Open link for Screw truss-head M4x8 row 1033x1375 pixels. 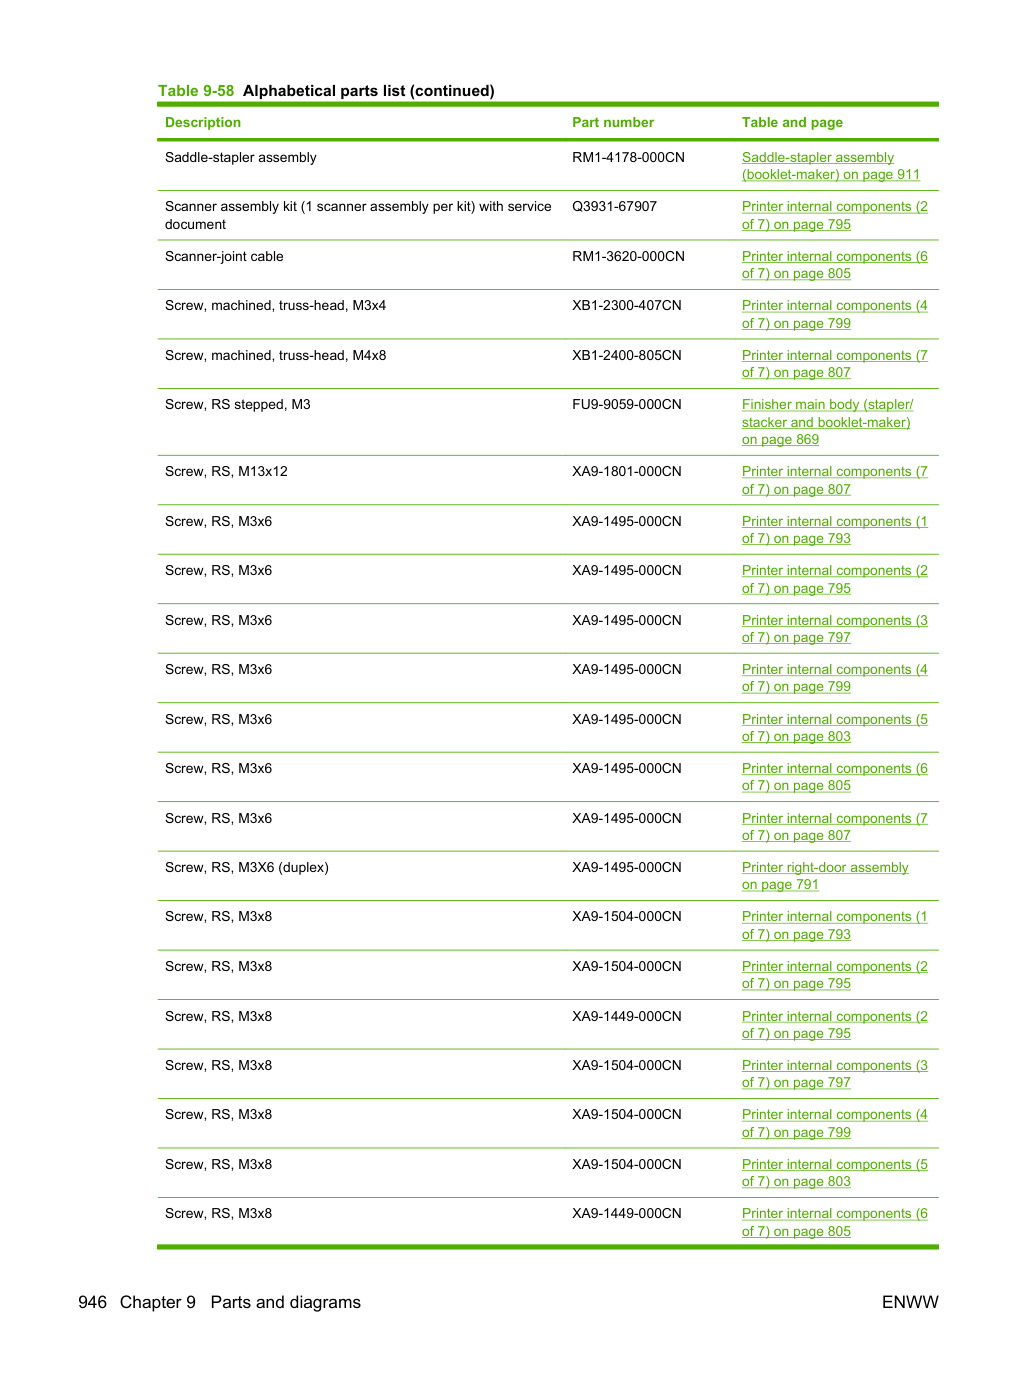pyautogui.click(x=834, y=364)
